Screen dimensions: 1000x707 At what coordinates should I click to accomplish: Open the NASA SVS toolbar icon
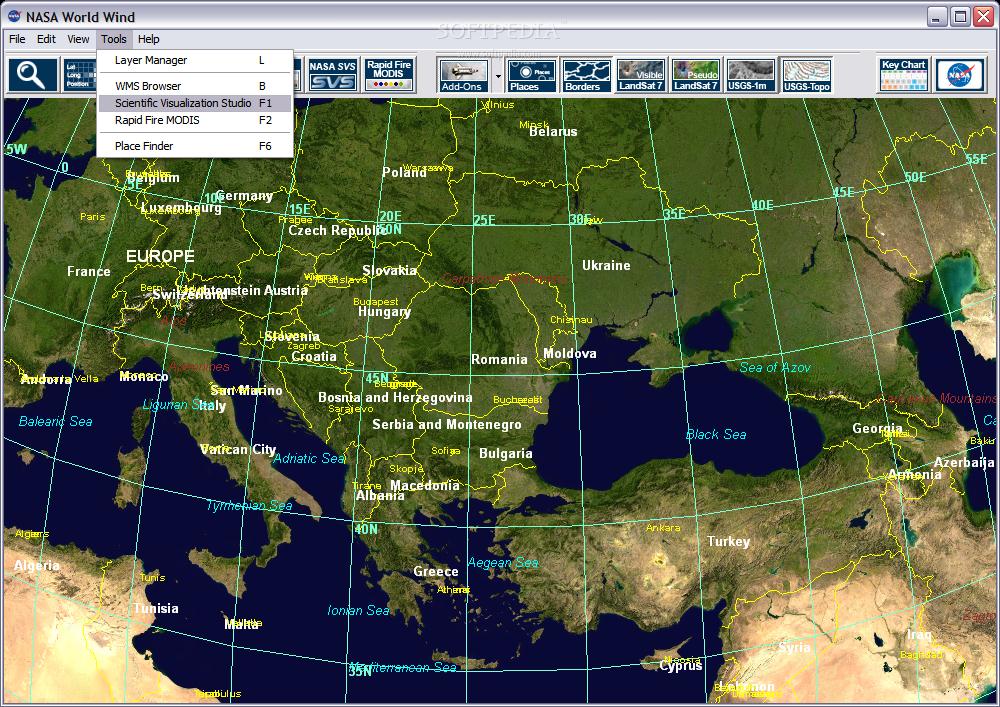point(331,75)
